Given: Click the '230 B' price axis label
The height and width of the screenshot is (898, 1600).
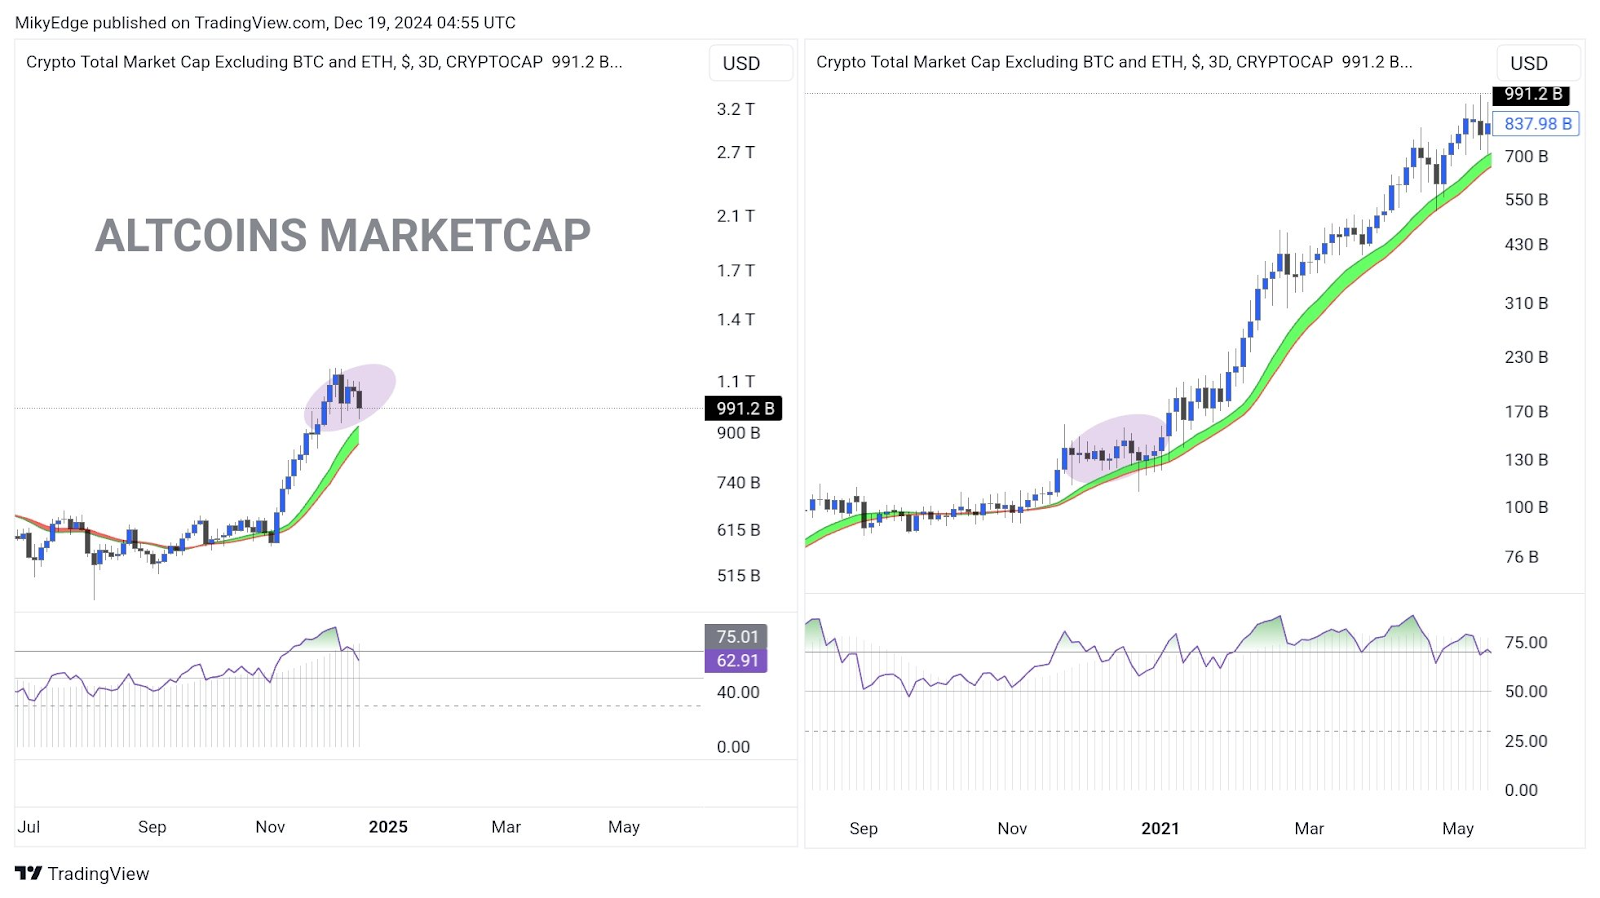Looking at the screenshot, I should point(1527,357).
